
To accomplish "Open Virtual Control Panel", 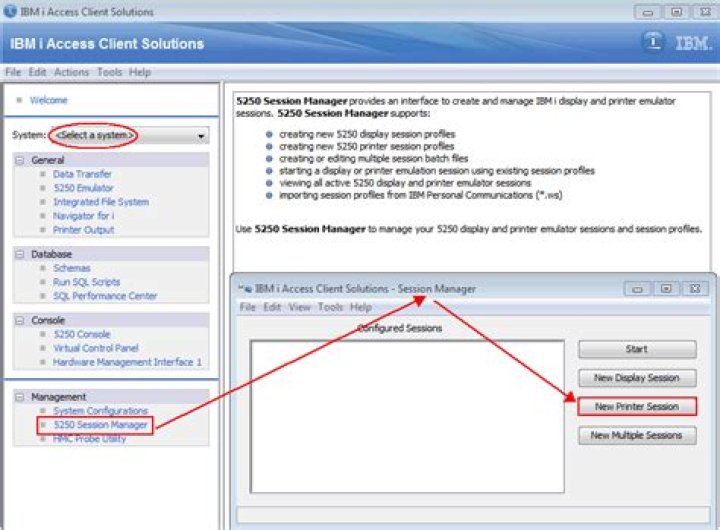I will (96, 348).
